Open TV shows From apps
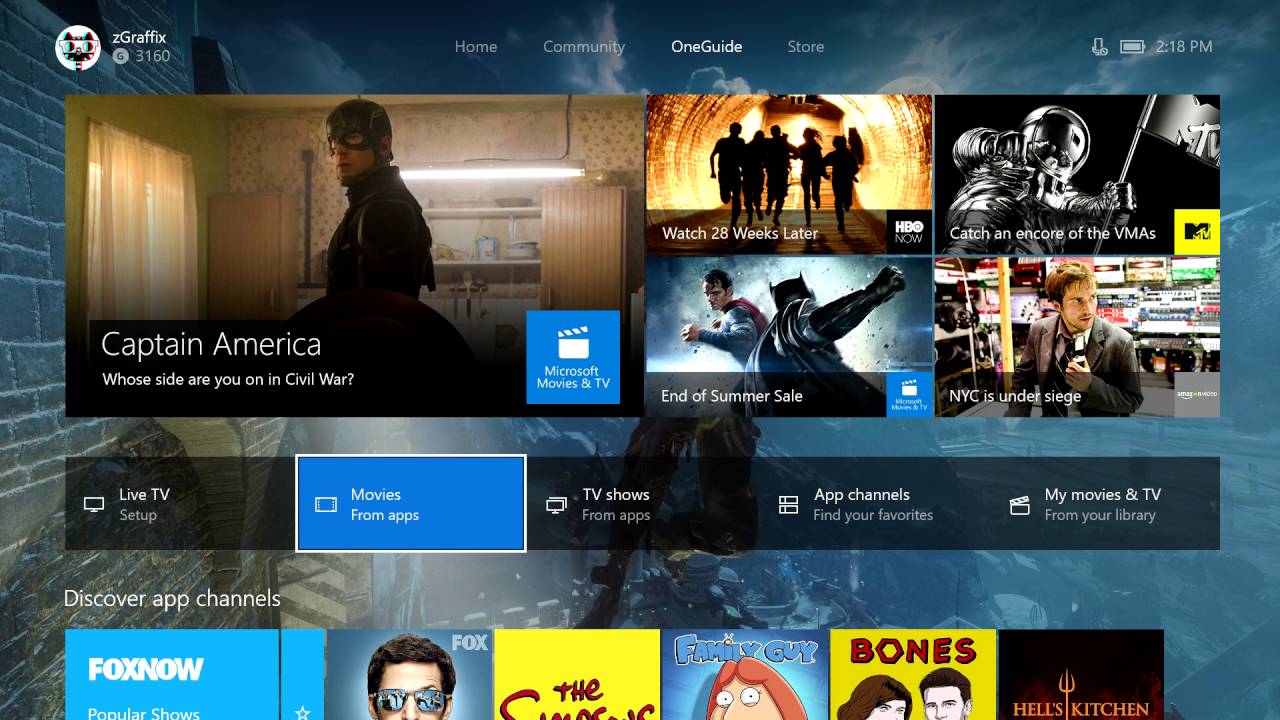This screenshot has width=1280, height=720. 642,504
